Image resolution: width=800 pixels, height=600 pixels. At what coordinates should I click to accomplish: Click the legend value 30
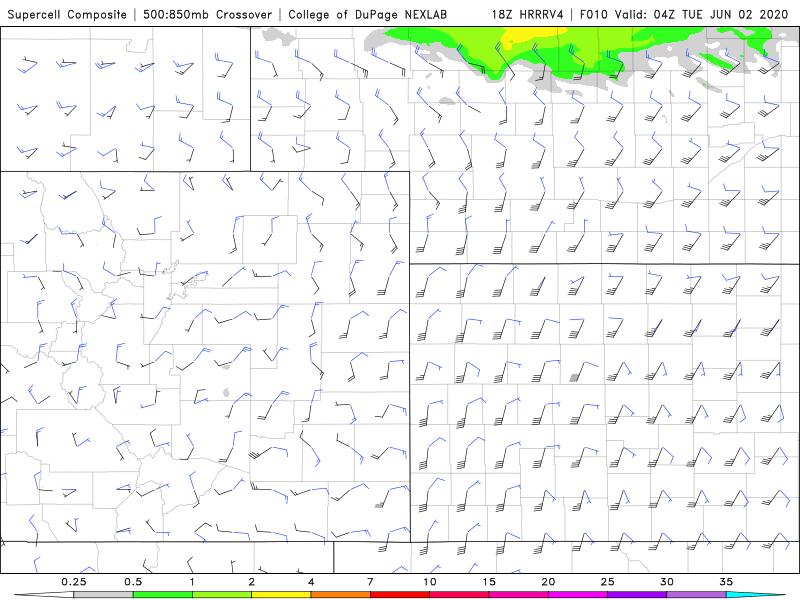pos(666,582)
